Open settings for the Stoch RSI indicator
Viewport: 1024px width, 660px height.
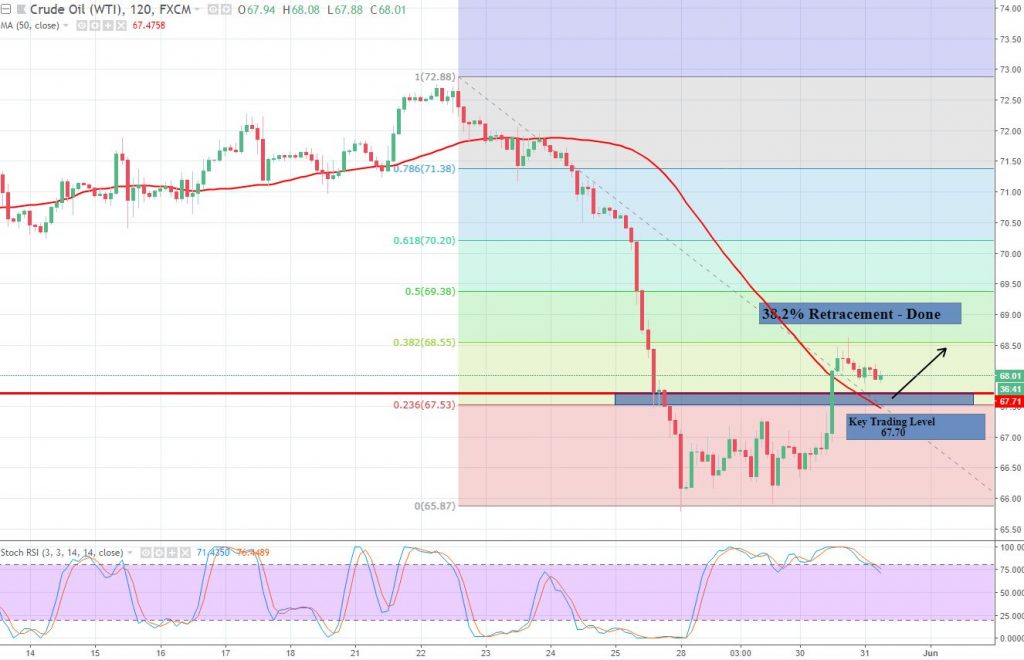(159, 552)
